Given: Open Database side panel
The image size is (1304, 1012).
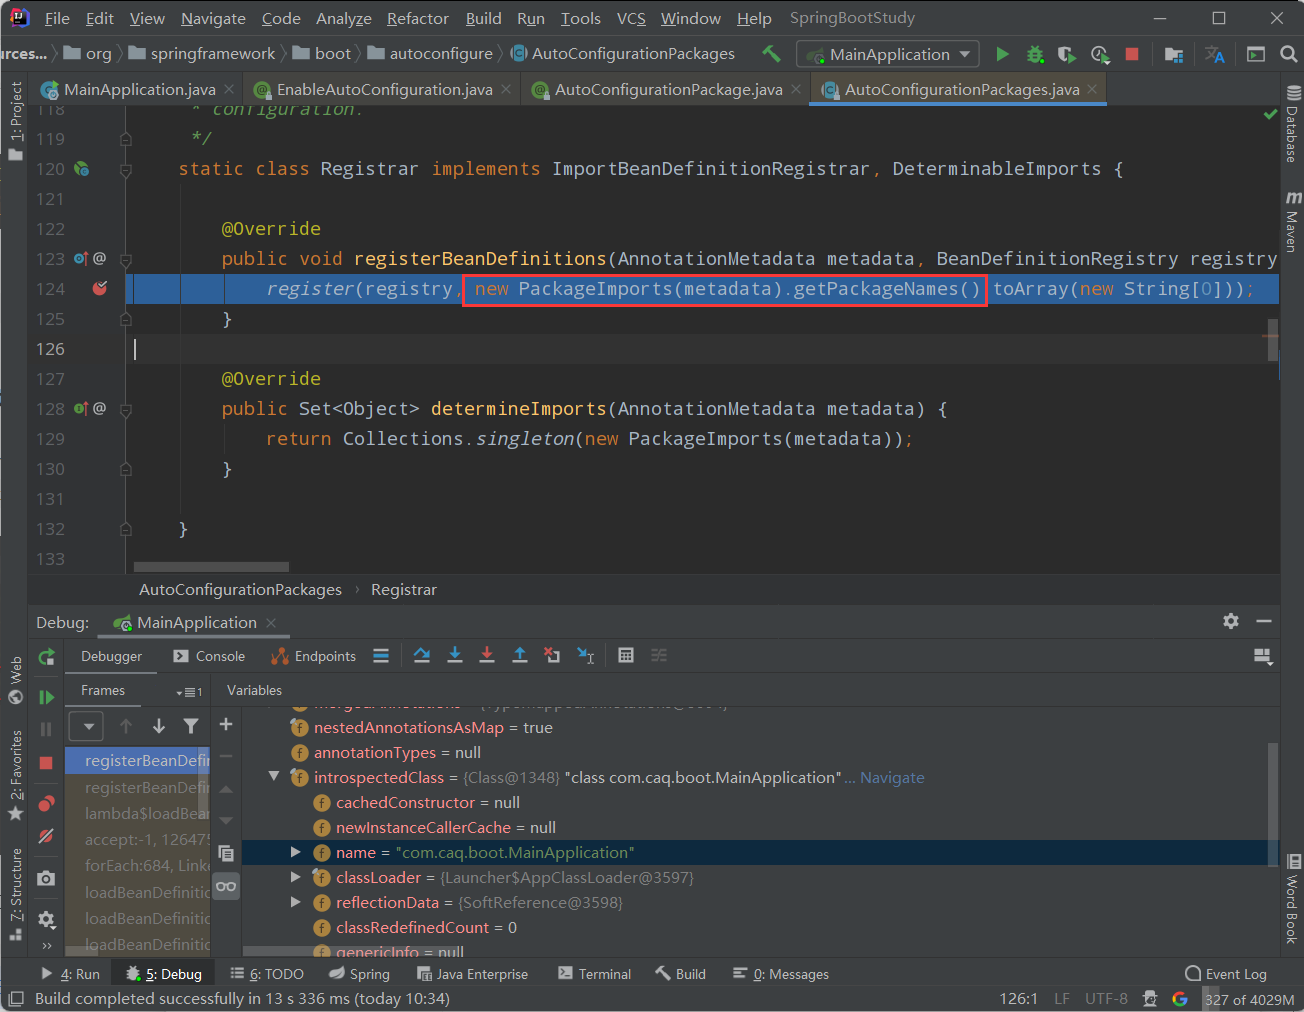Looking at the screenshot, I should pos(1292,123).
